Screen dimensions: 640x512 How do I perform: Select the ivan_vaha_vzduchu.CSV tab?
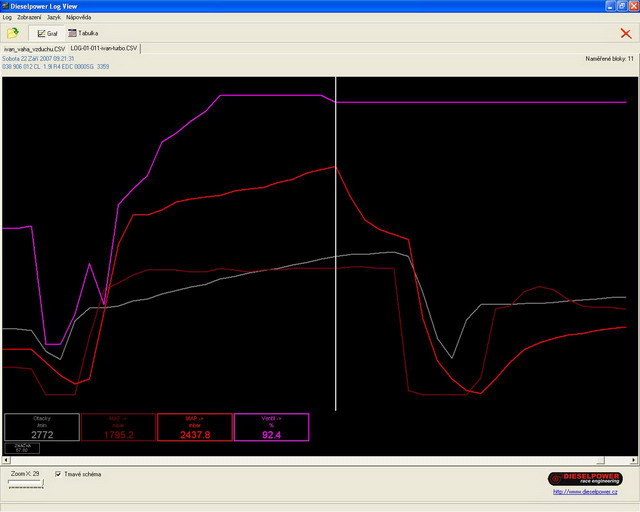coord(34,49)
